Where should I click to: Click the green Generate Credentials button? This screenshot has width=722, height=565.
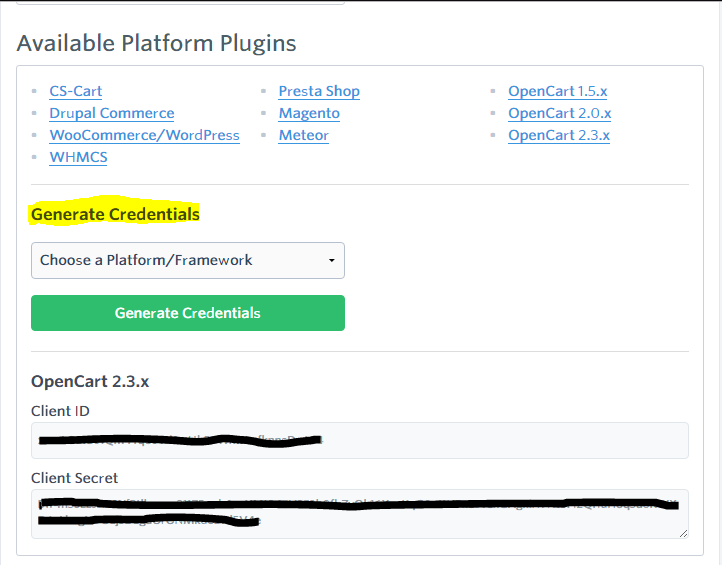[x=188, y=313]
